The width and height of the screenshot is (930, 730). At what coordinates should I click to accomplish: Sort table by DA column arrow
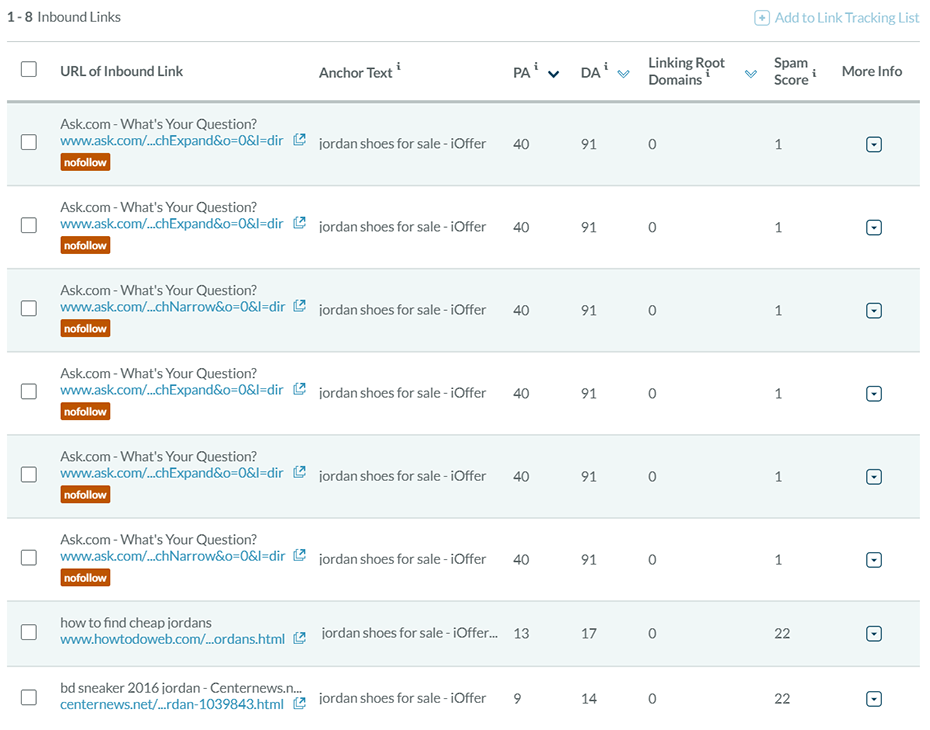623,74
